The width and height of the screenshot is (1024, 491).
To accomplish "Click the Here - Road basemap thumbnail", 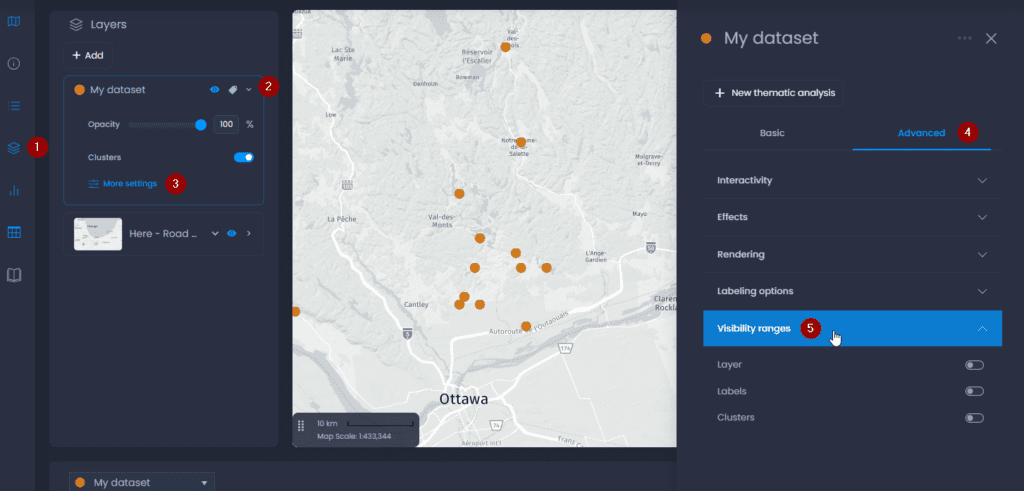I will pos(98,234).
